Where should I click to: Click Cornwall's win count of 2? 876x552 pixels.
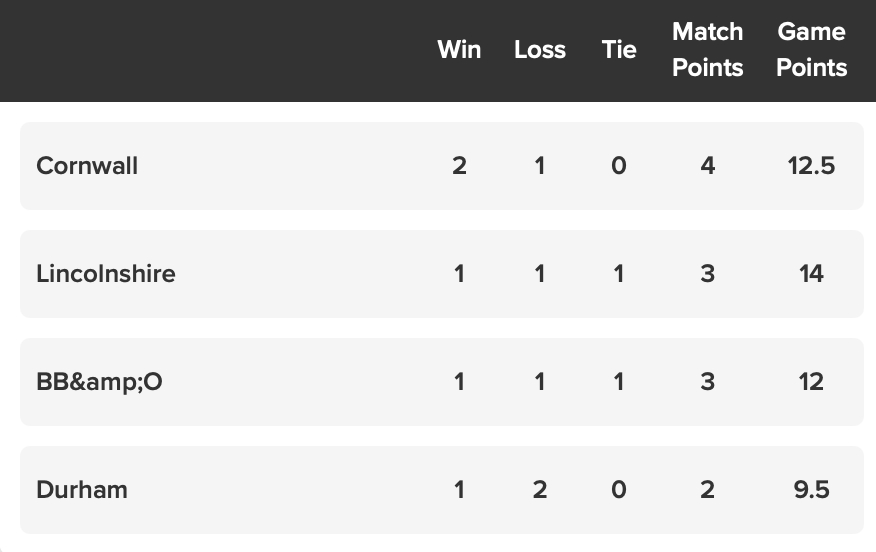459,166
